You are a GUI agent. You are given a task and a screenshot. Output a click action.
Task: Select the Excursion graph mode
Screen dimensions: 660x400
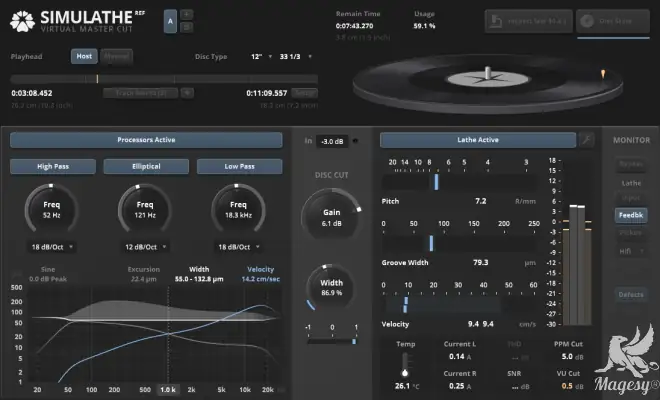pos(144,274)
